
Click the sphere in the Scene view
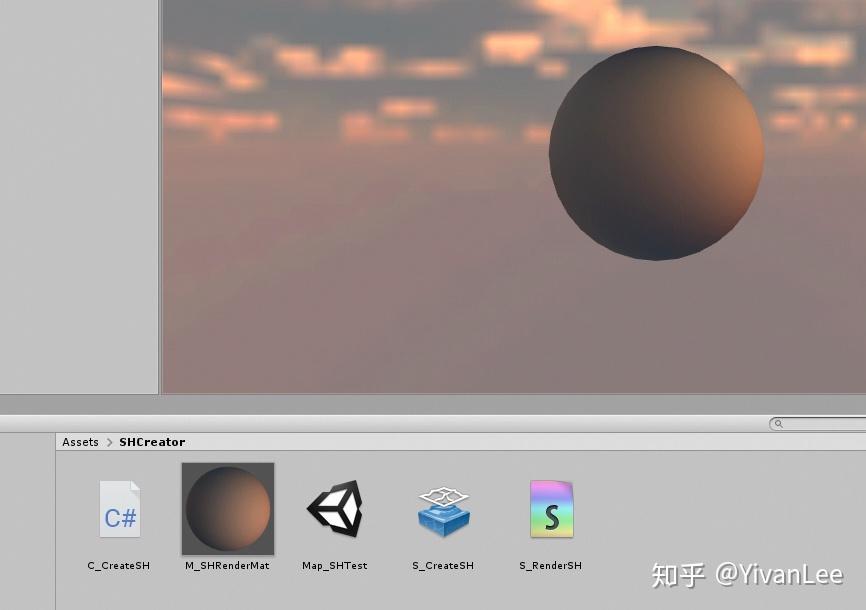tap(655, 152)
